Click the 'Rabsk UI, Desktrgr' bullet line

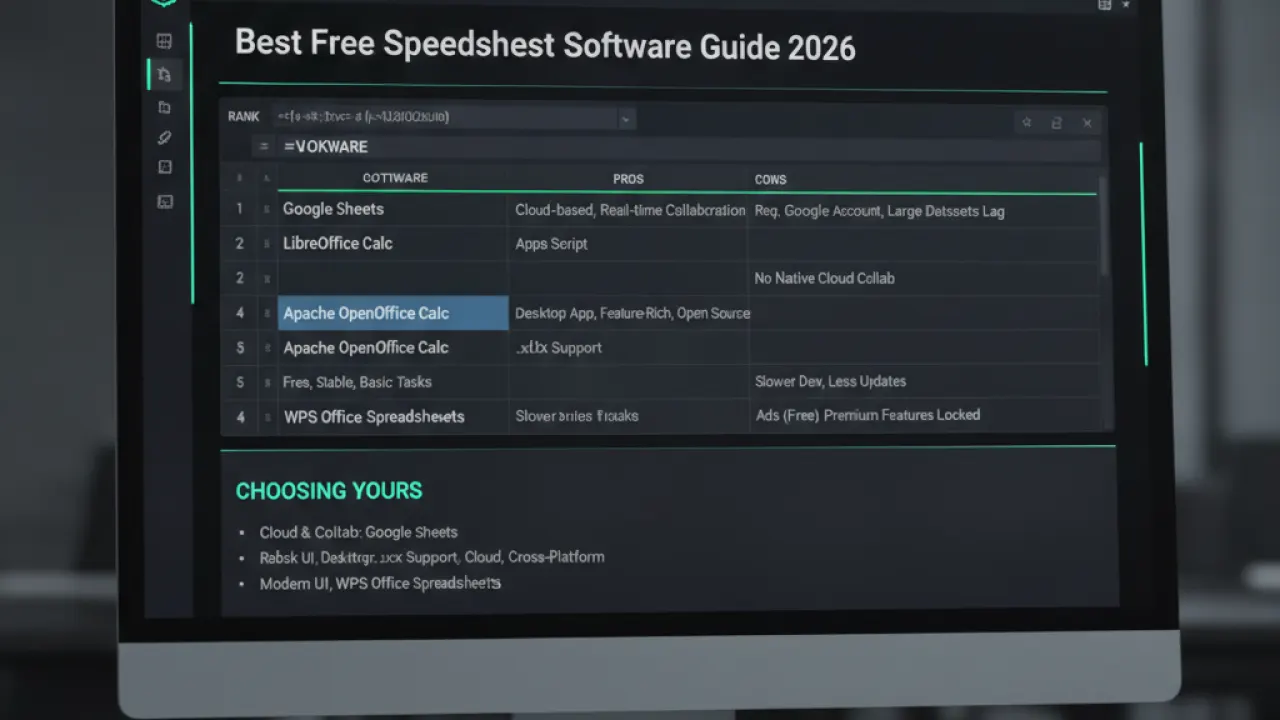click(x=432, y=557)
